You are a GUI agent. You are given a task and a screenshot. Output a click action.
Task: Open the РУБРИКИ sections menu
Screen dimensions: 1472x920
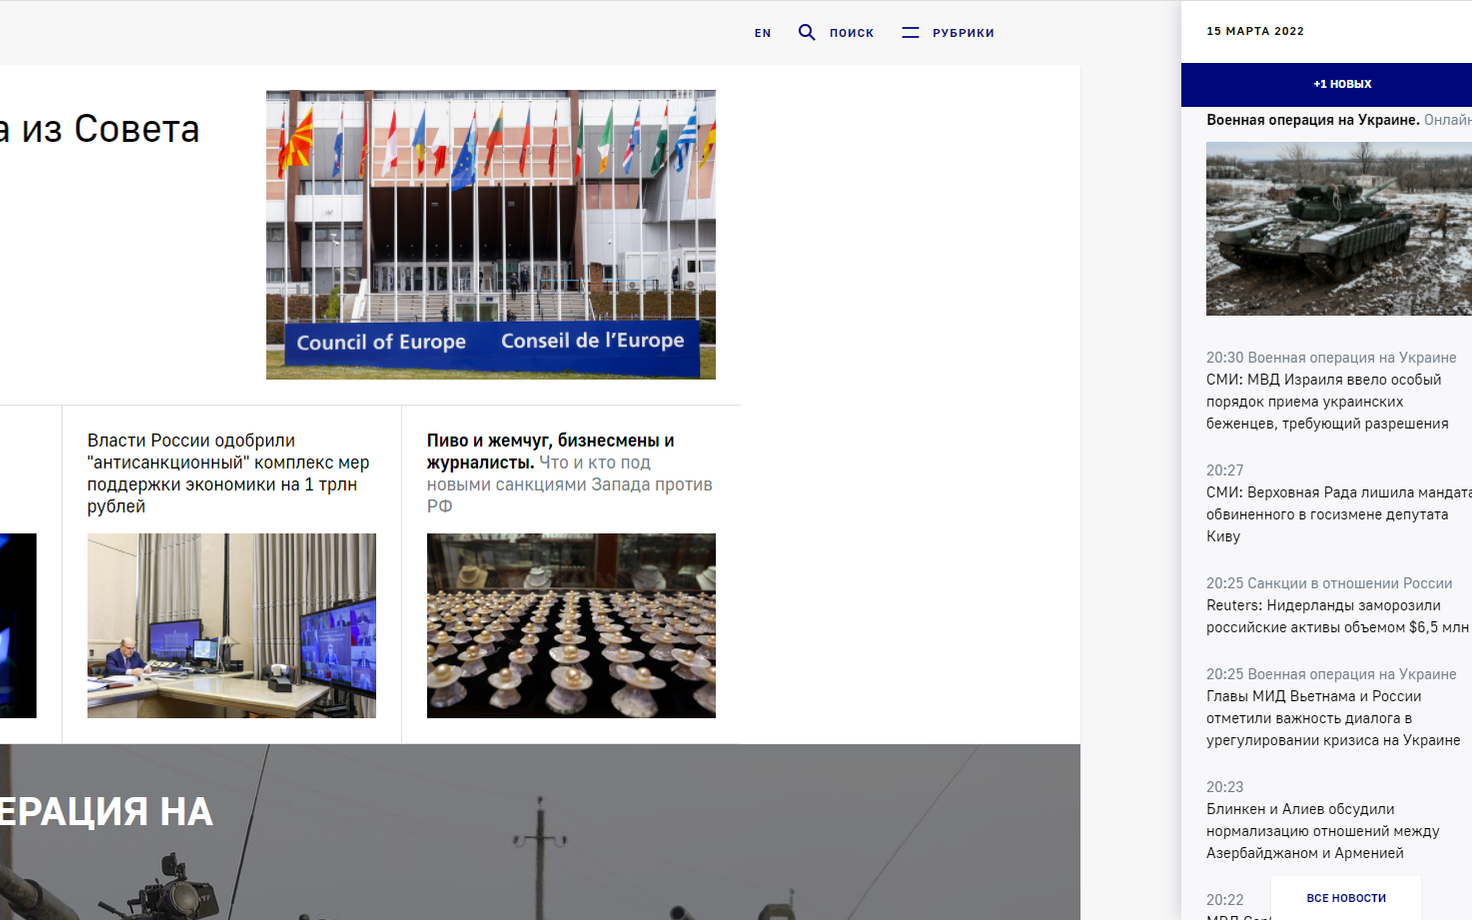(x=963, y=33)
